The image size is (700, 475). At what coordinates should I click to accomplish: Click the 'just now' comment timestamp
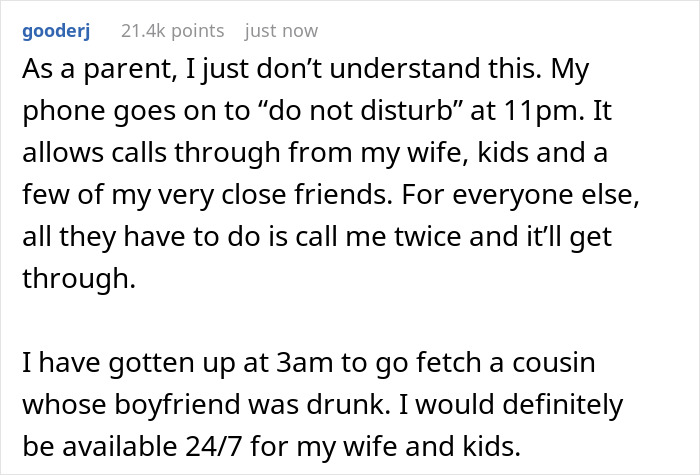281,31
